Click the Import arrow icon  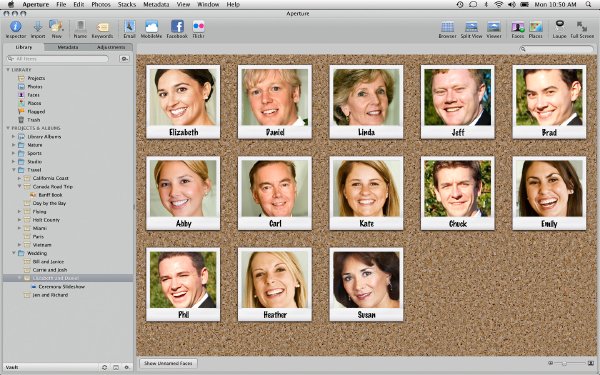point(38,26)
